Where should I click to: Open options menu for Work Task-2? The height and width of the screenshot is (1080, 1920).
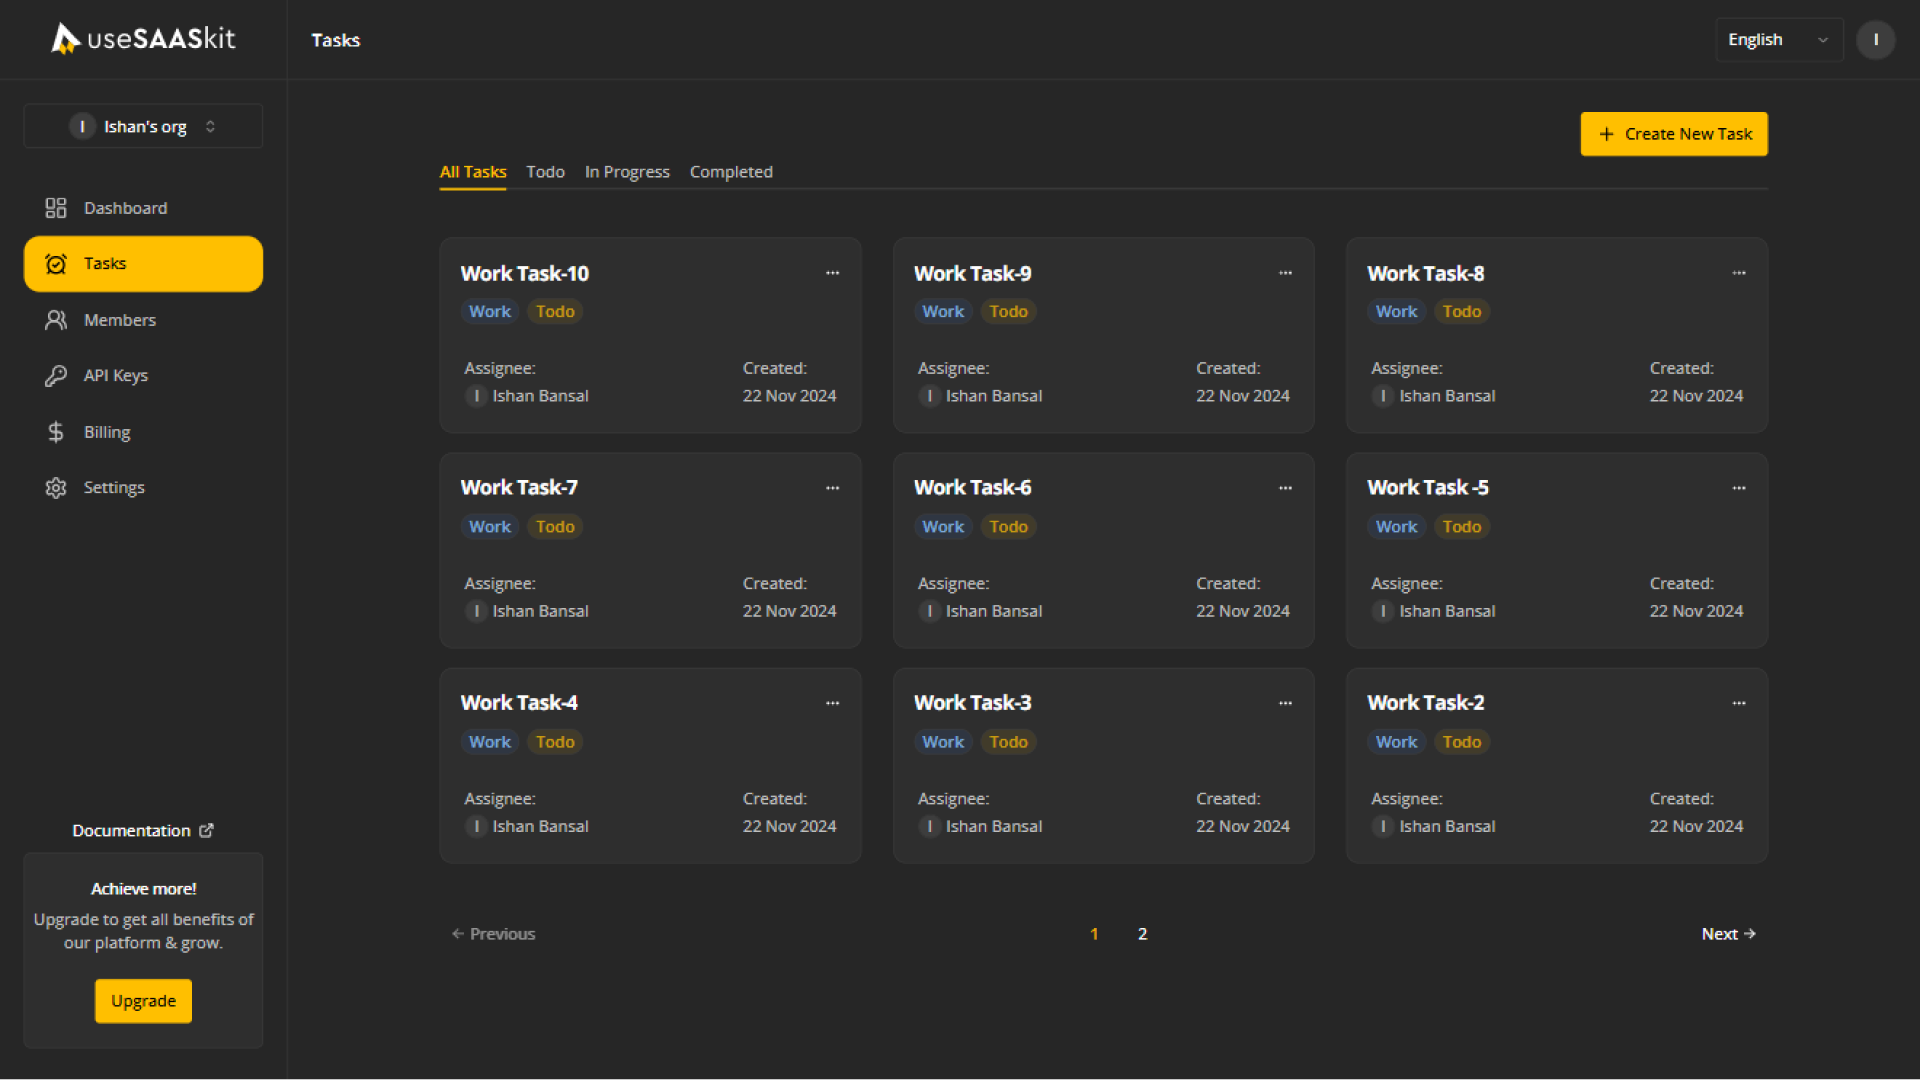pyautogui.click(x=1739, y=703)
